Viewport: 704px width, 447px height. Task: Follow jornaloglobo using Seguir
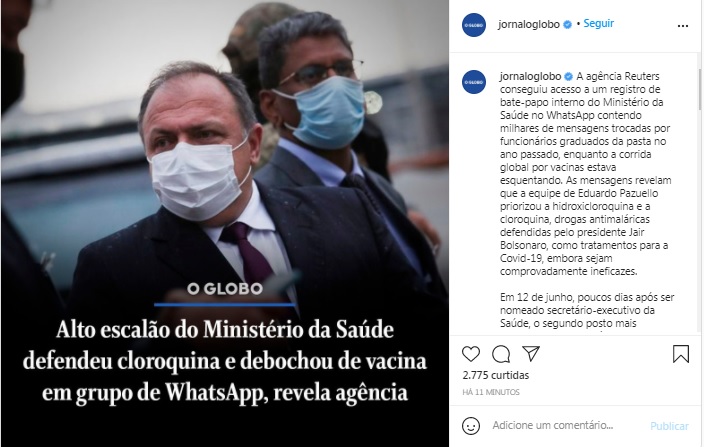point(598,23)
